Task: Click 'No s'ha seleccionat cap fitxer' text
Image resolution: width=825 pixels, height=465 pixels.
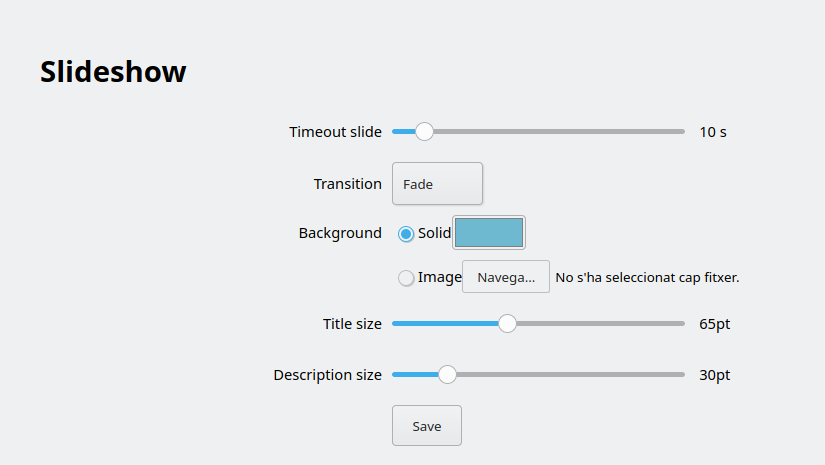Action: pyautogui.click(x=647, y=277)
